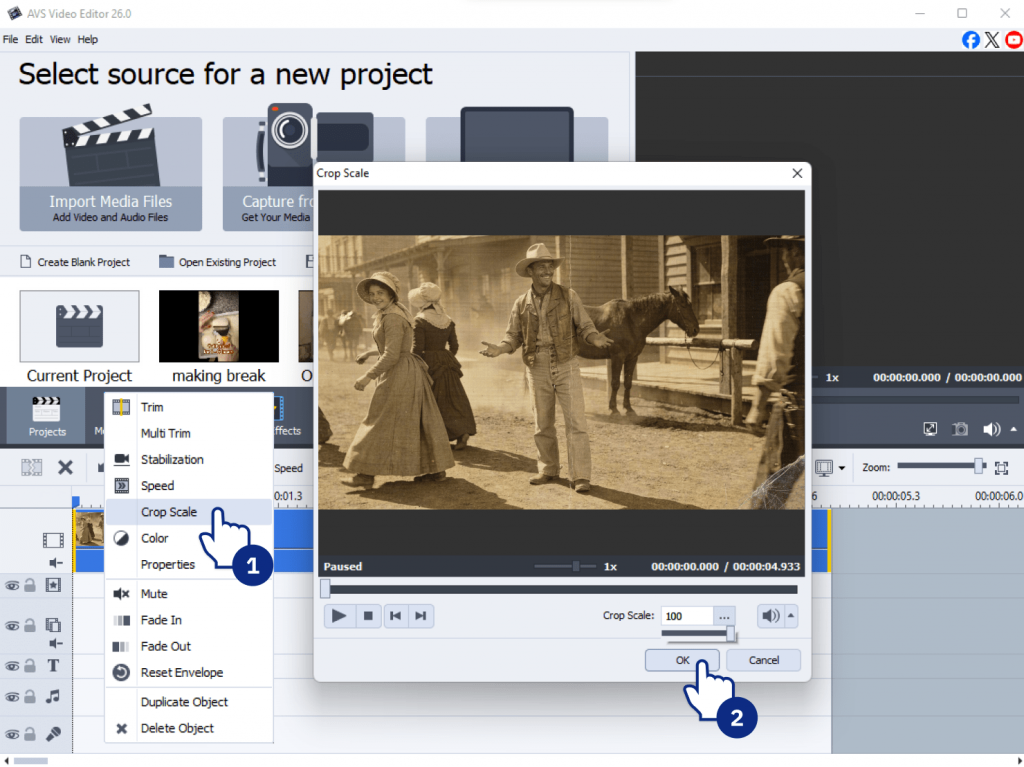The height and width of the screenshot is (767, 1024).
Task: Click the timeline Zoom slider handle
Action: 980,466
